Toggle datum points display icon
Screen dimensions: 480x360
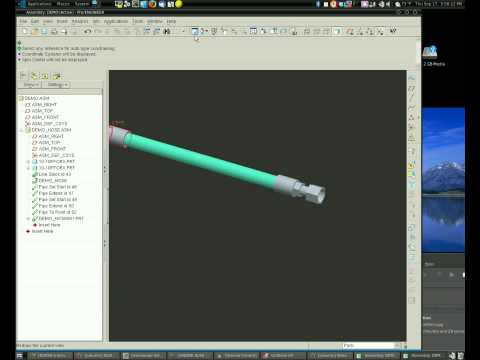click(370, 31)
